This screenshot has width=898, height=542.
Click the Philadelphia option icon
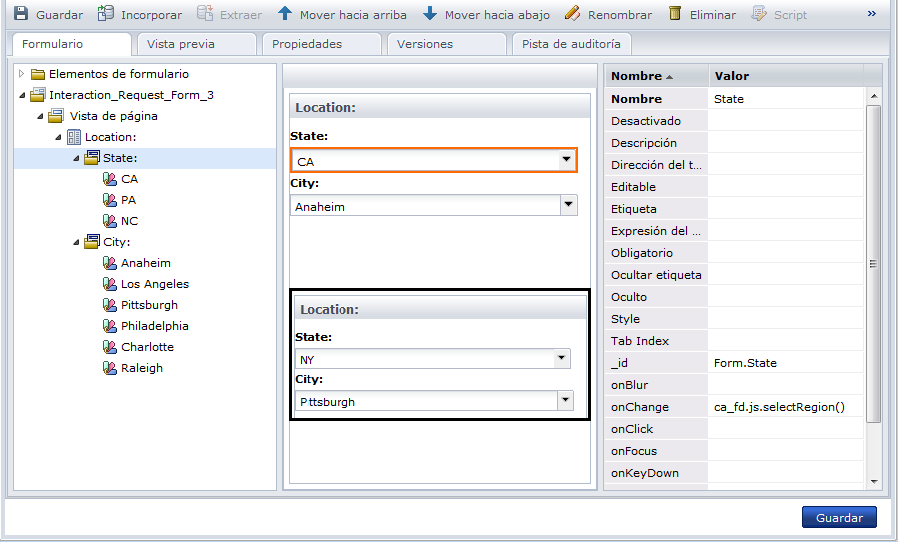110,326
